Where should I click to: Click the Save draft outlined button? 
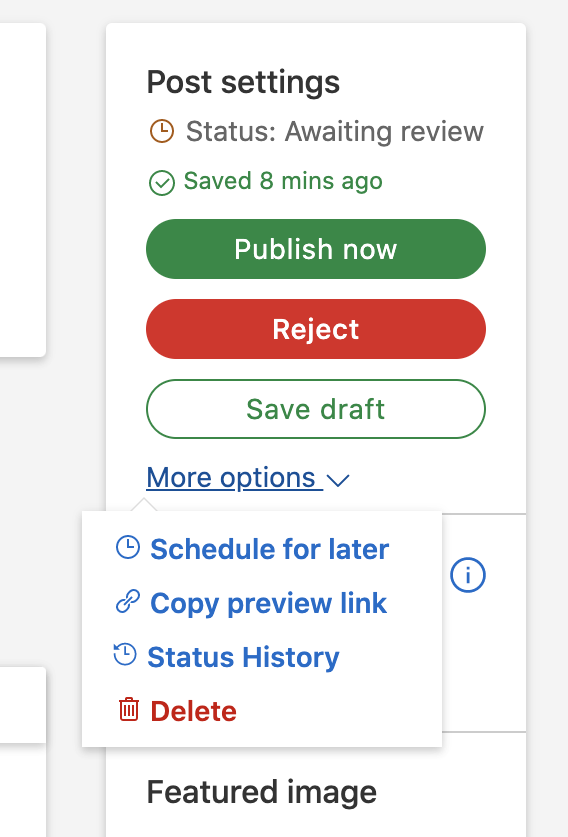(x=316, y=409)
